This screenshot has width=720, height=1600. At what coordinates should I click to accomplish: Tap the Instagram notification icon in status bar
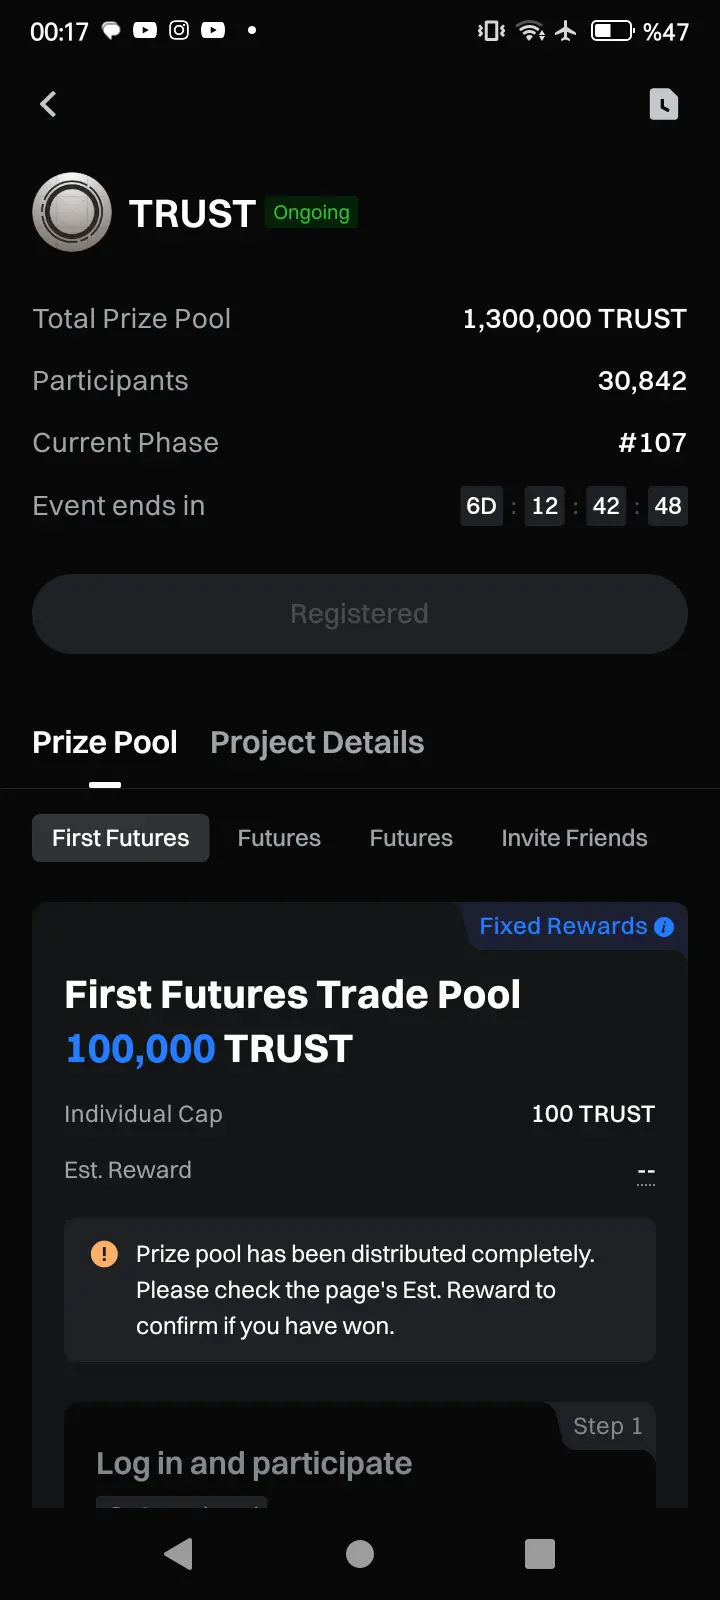point(179,30)
